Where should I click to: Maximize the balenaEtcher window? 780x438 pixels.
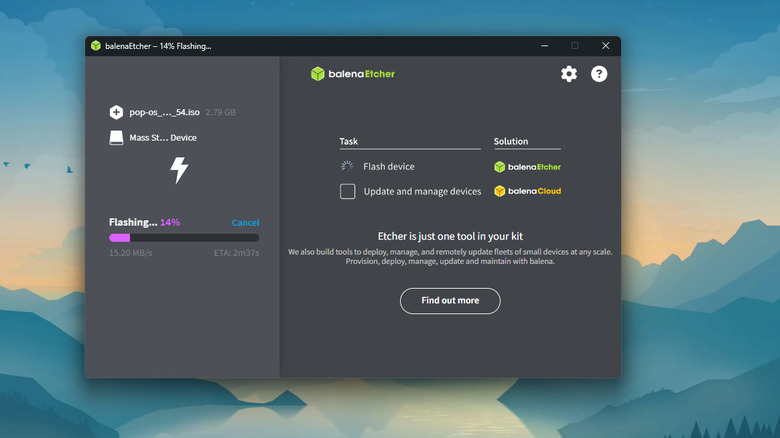pyautogui.click(x=575, y=46)
